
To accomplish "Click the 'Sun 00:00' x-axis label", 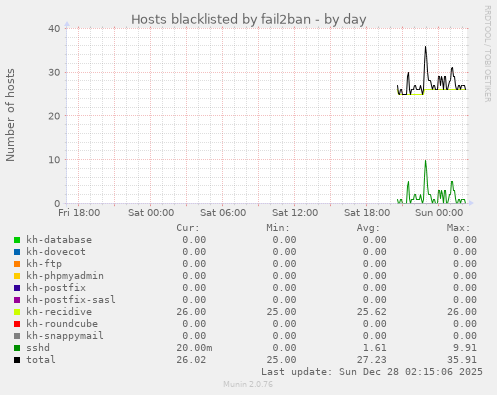I will 439,213.
